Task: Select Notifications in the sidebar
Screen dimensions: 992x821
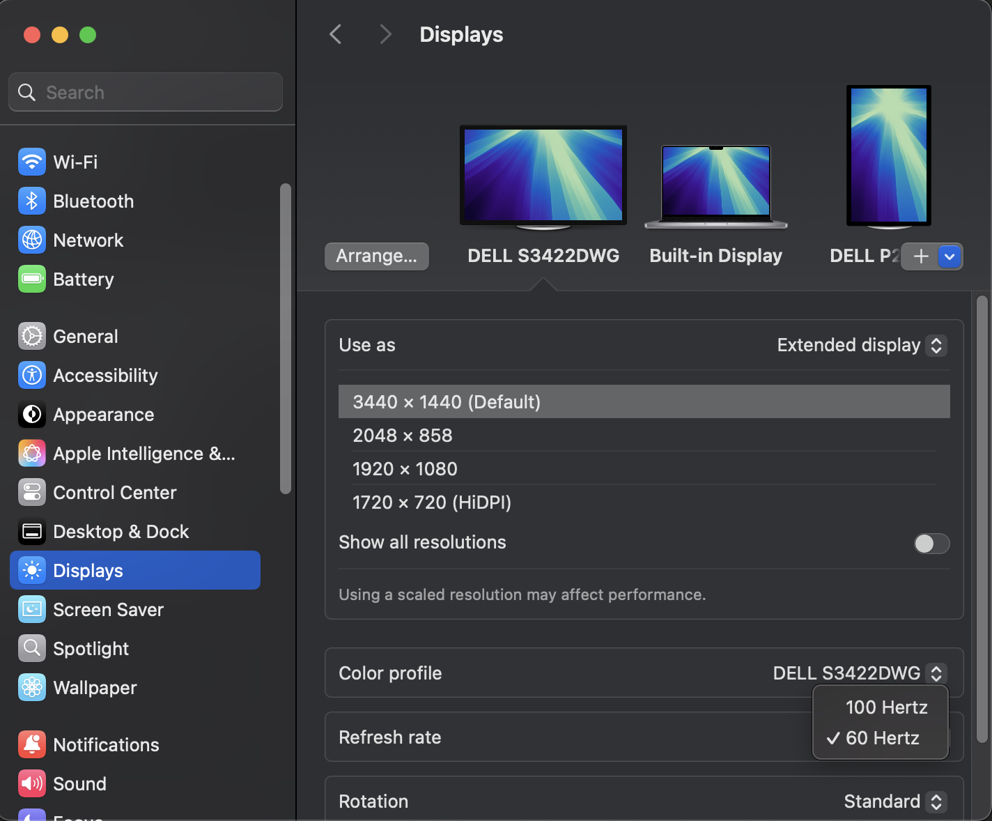Action: [x=107, y=745]
